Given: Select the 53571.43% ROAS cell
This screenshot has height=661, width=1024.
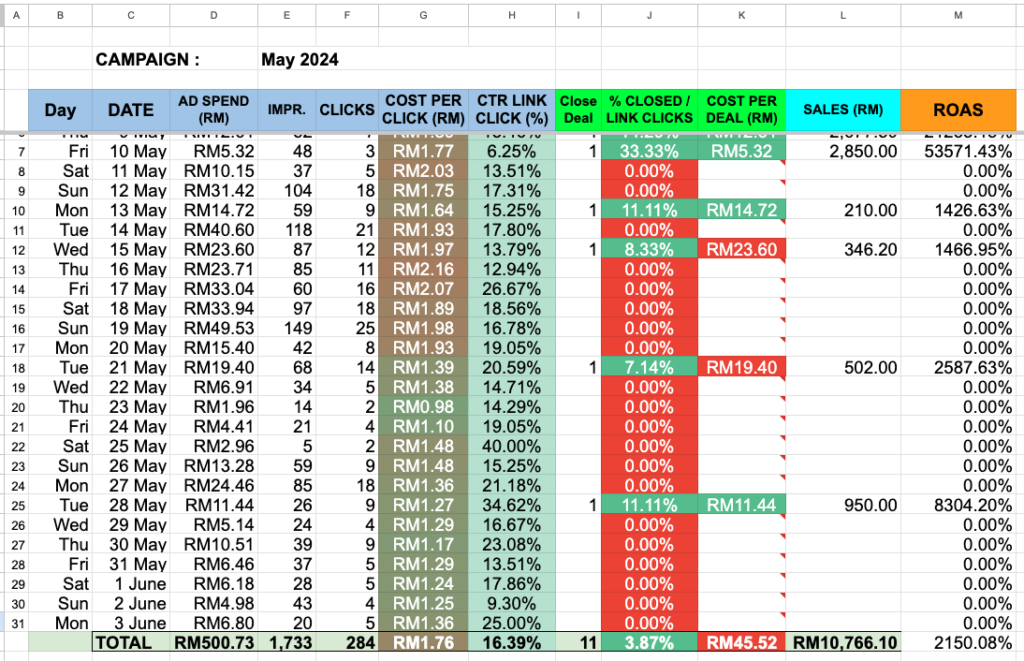Looking at the screenshot, I should pyautogui.click(x=959, y=151).
